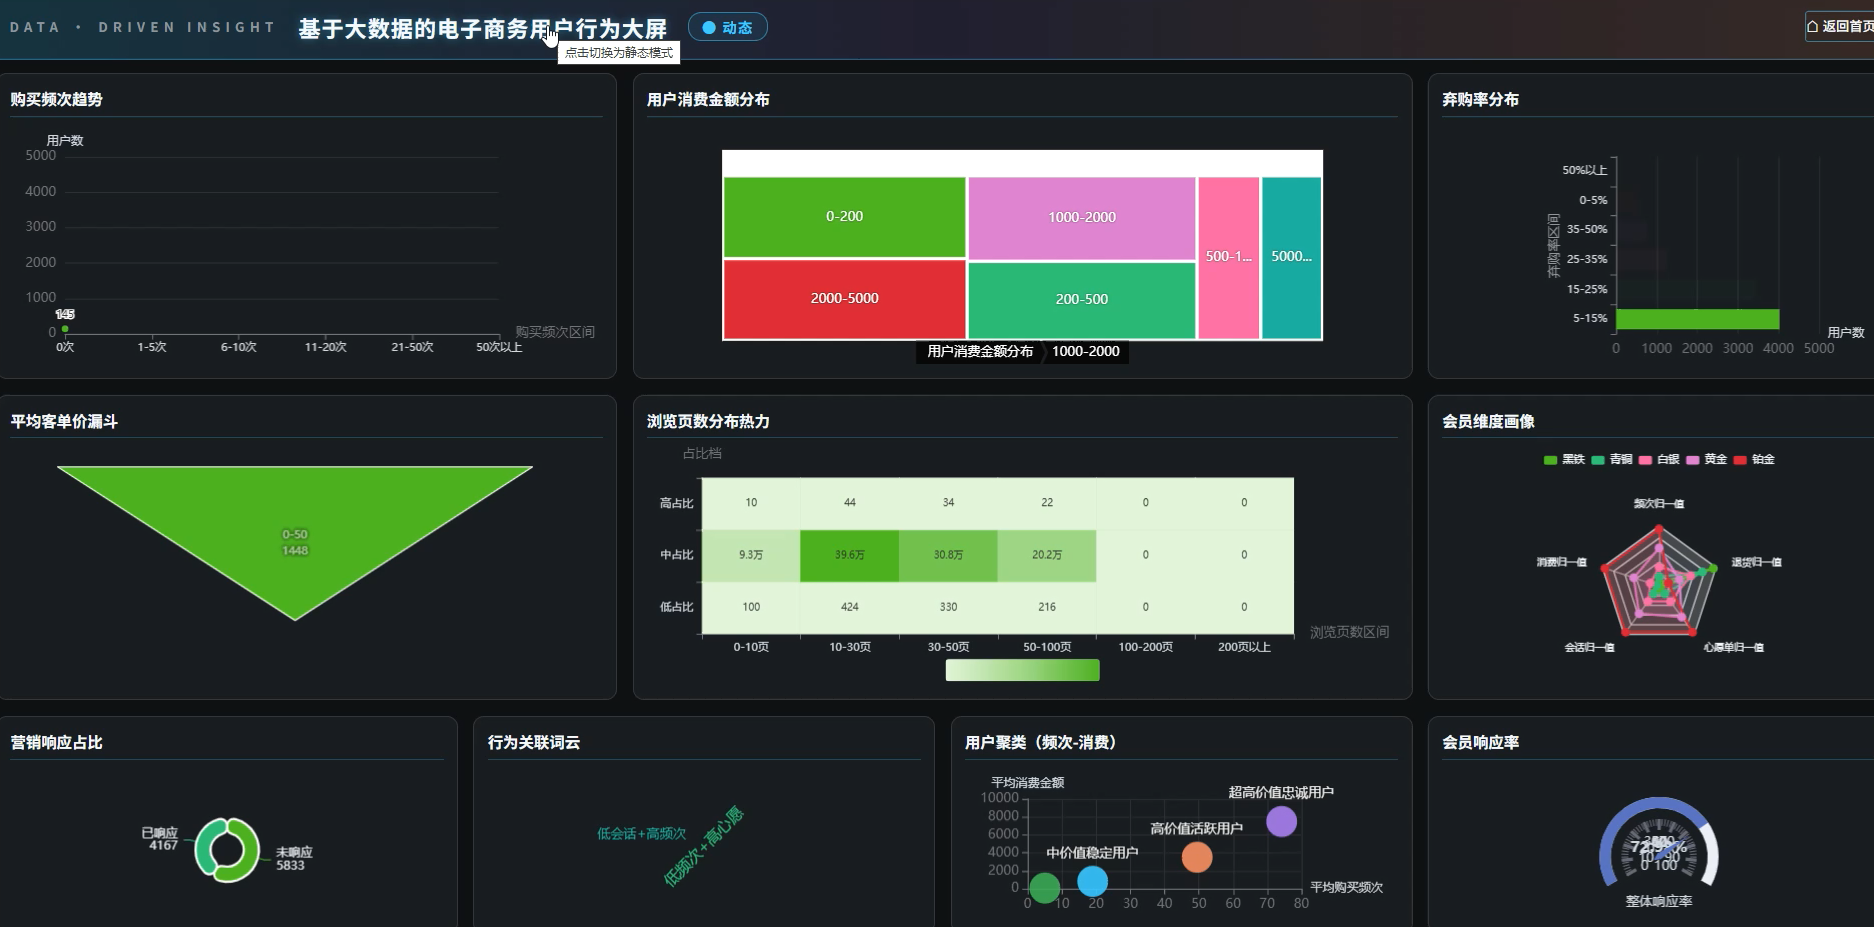Screen dimensions: 1874x927
Task: Click the 会员维度画像 panel title
Action: (x=1488, y=421)
